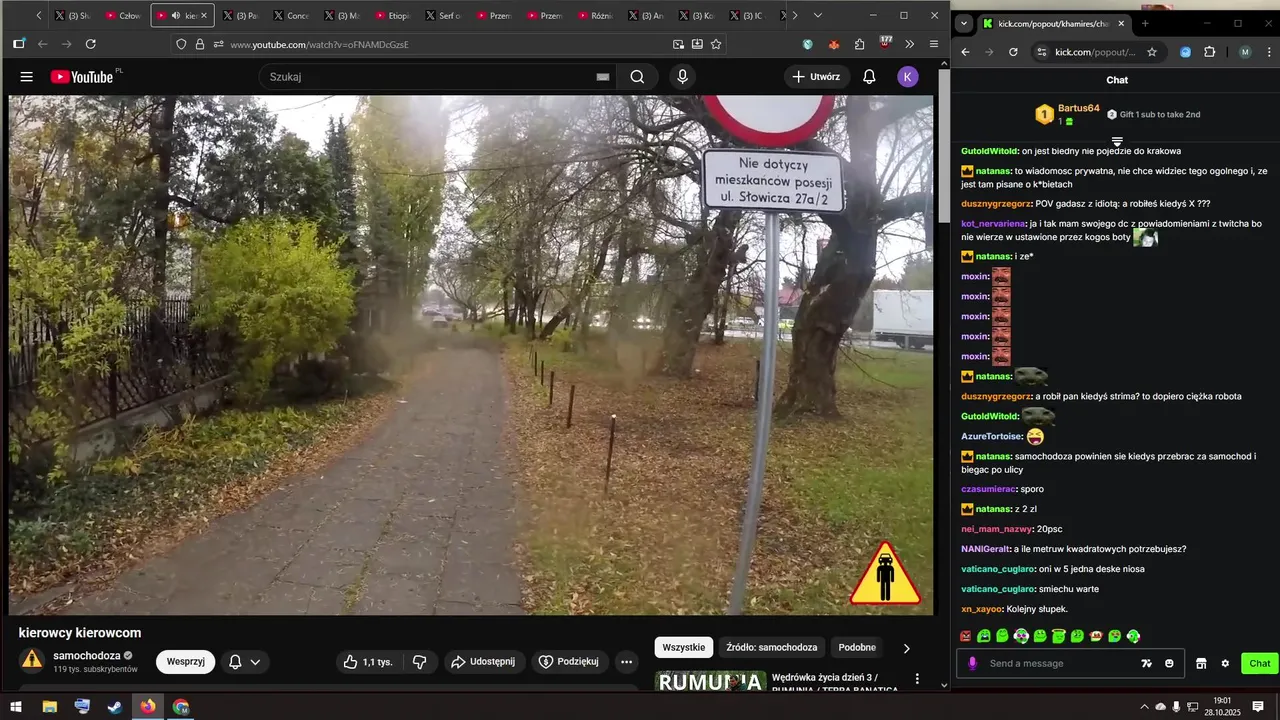The height and width of the screenshot is (720, 1280).
Task: Open the Kick emote picker smiley
Action: point(1169,663)
